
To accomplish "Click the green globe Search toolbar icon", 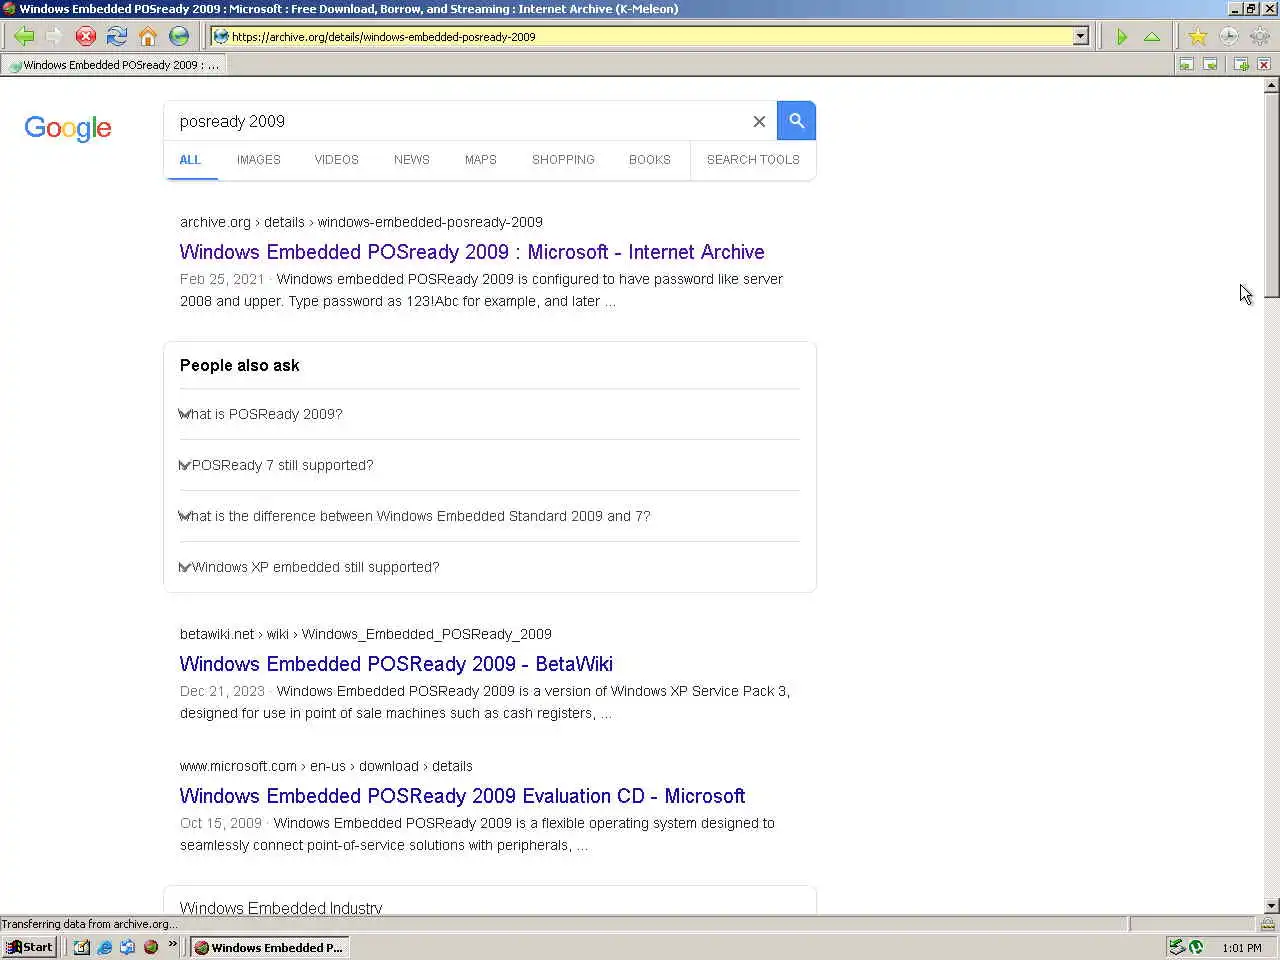I will (179, 37).
